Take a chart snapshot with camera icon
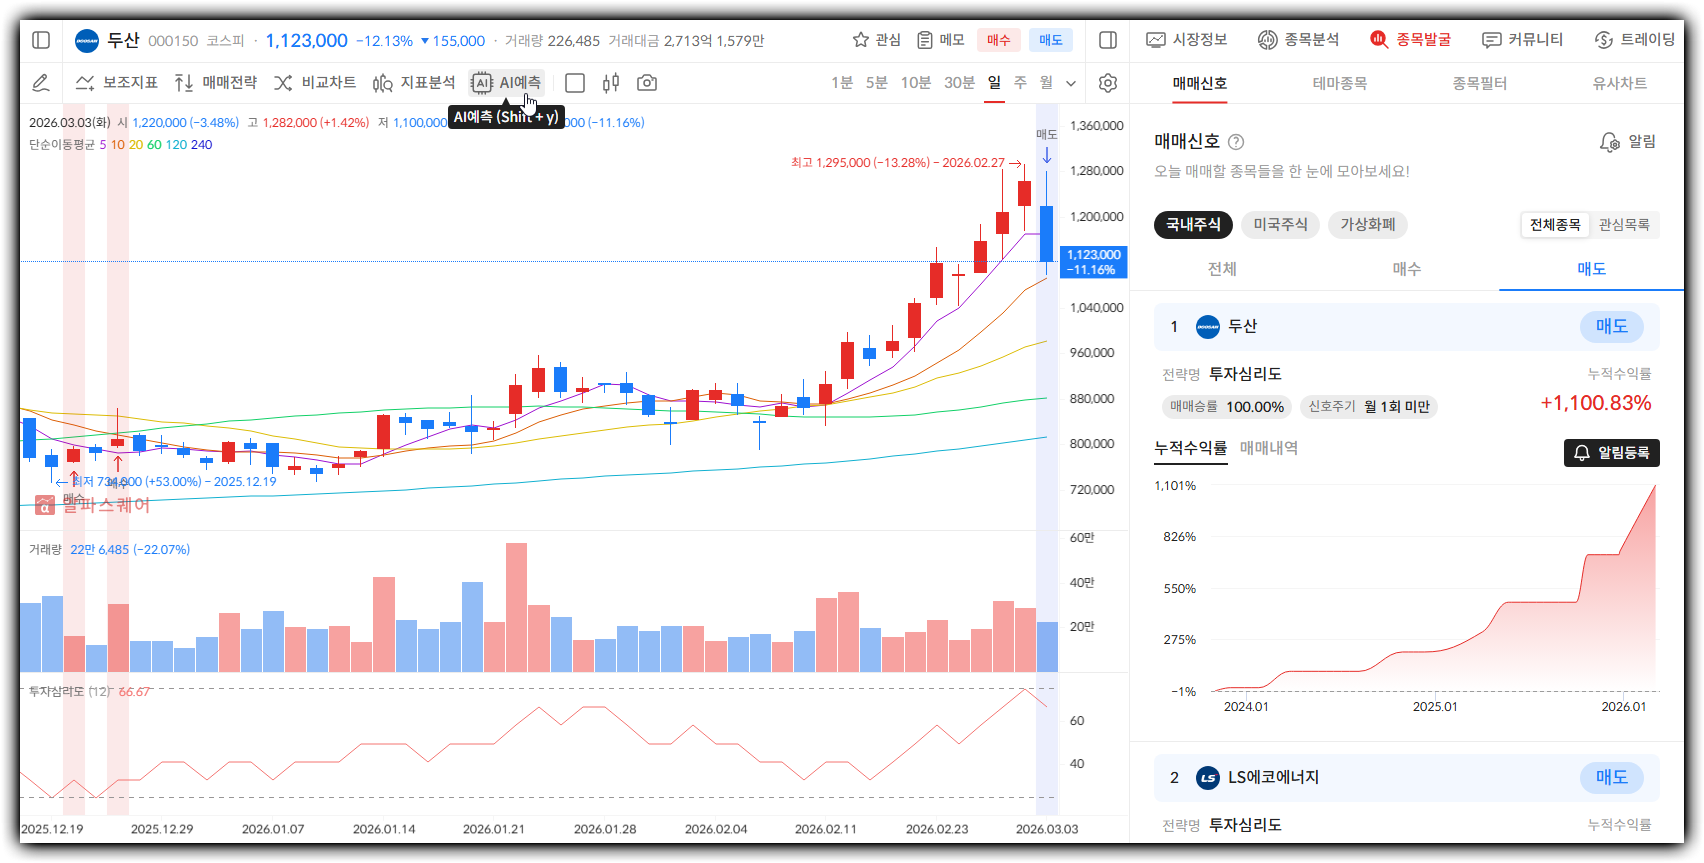The height and width of the screenshot is (863, 1704). (647, 83)
